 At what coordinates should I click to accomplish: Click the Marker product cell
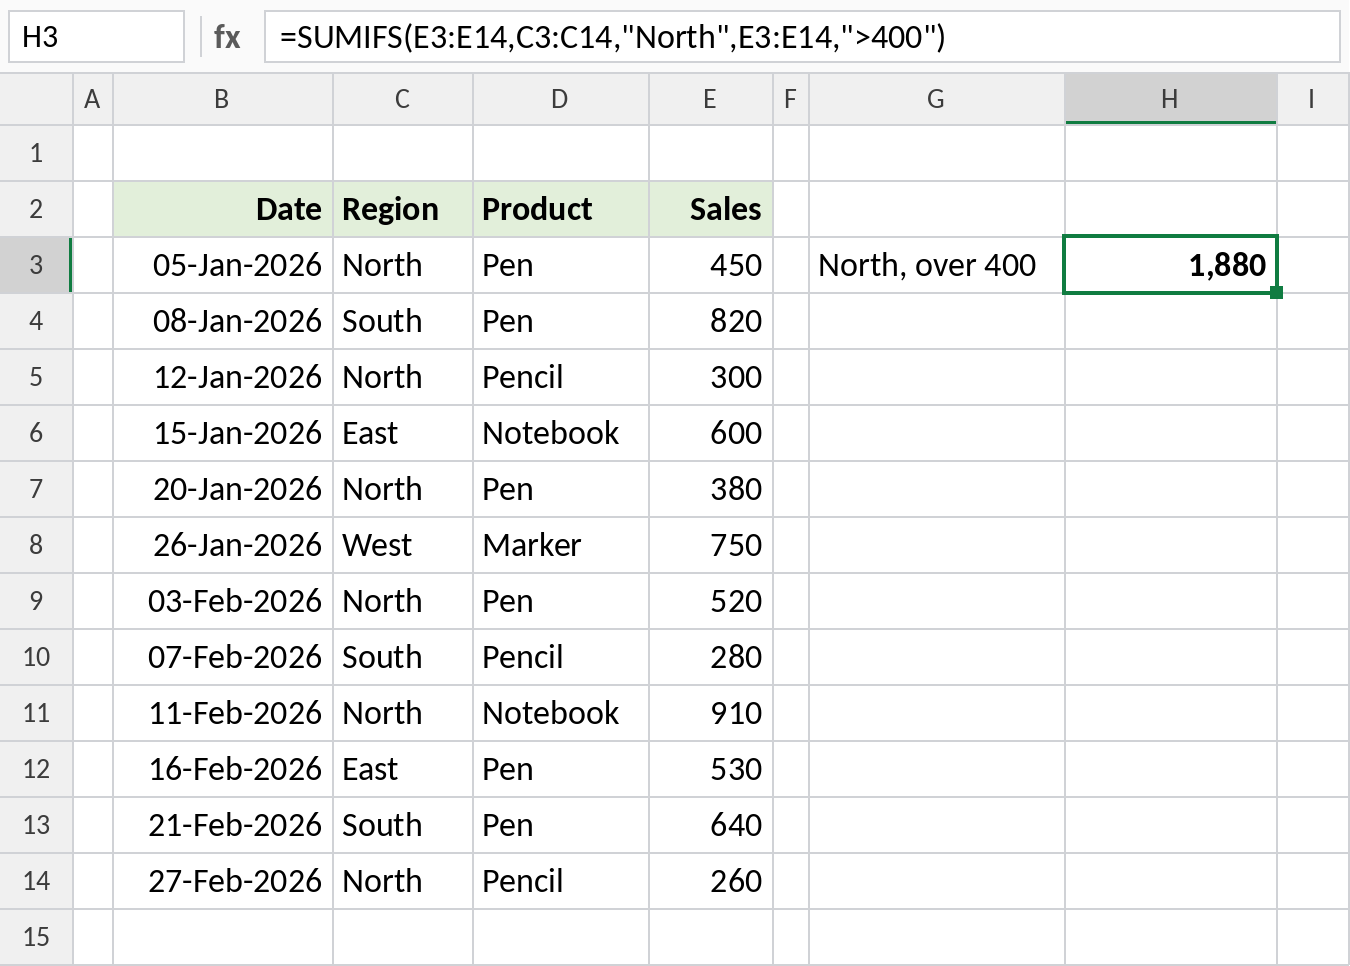[561, 545]
